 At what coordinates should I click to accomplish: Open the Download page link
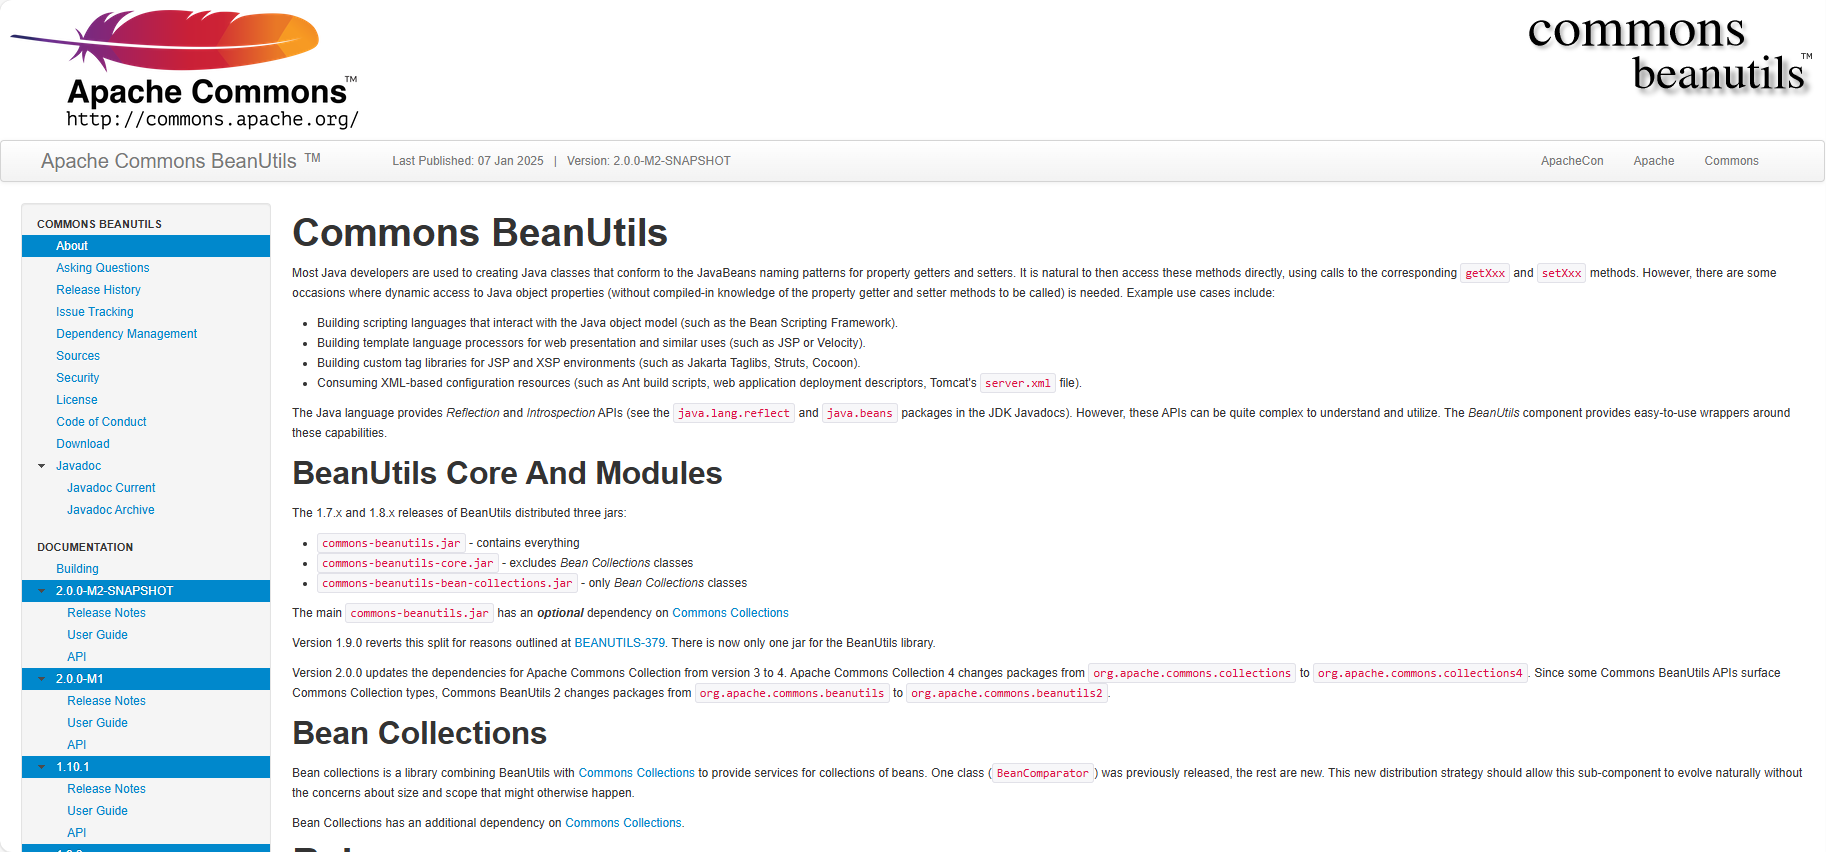coord(82,444)
